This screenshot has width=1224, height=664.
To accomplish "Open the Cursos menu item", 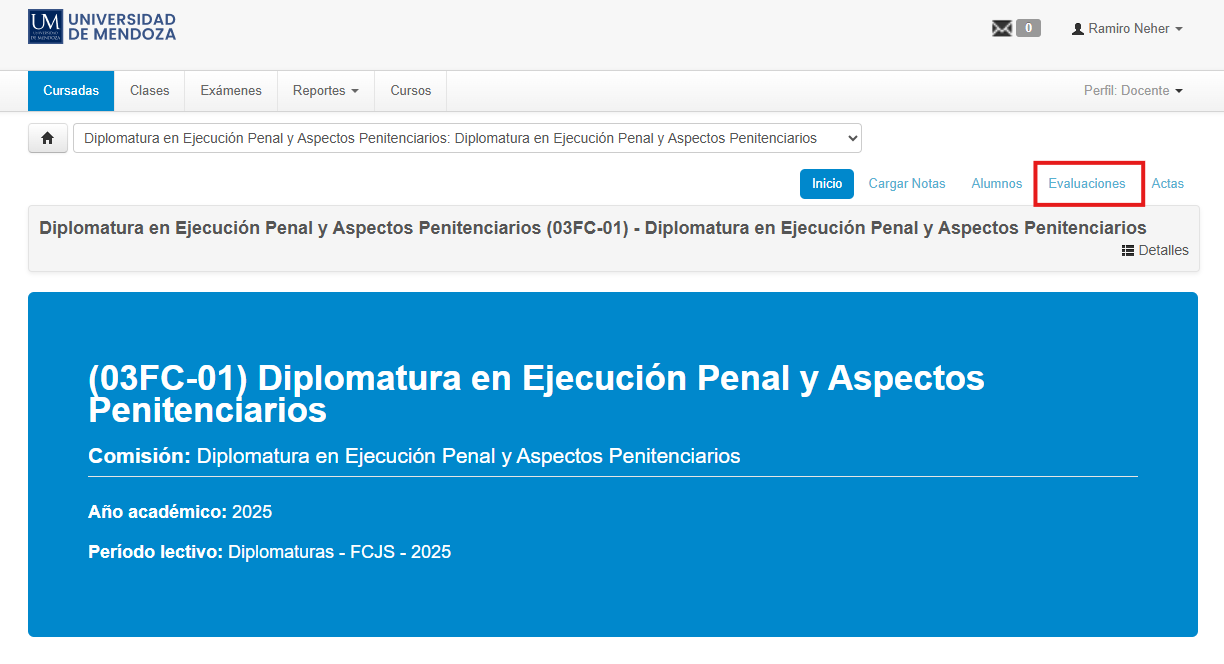I will [x=410, y=91].
